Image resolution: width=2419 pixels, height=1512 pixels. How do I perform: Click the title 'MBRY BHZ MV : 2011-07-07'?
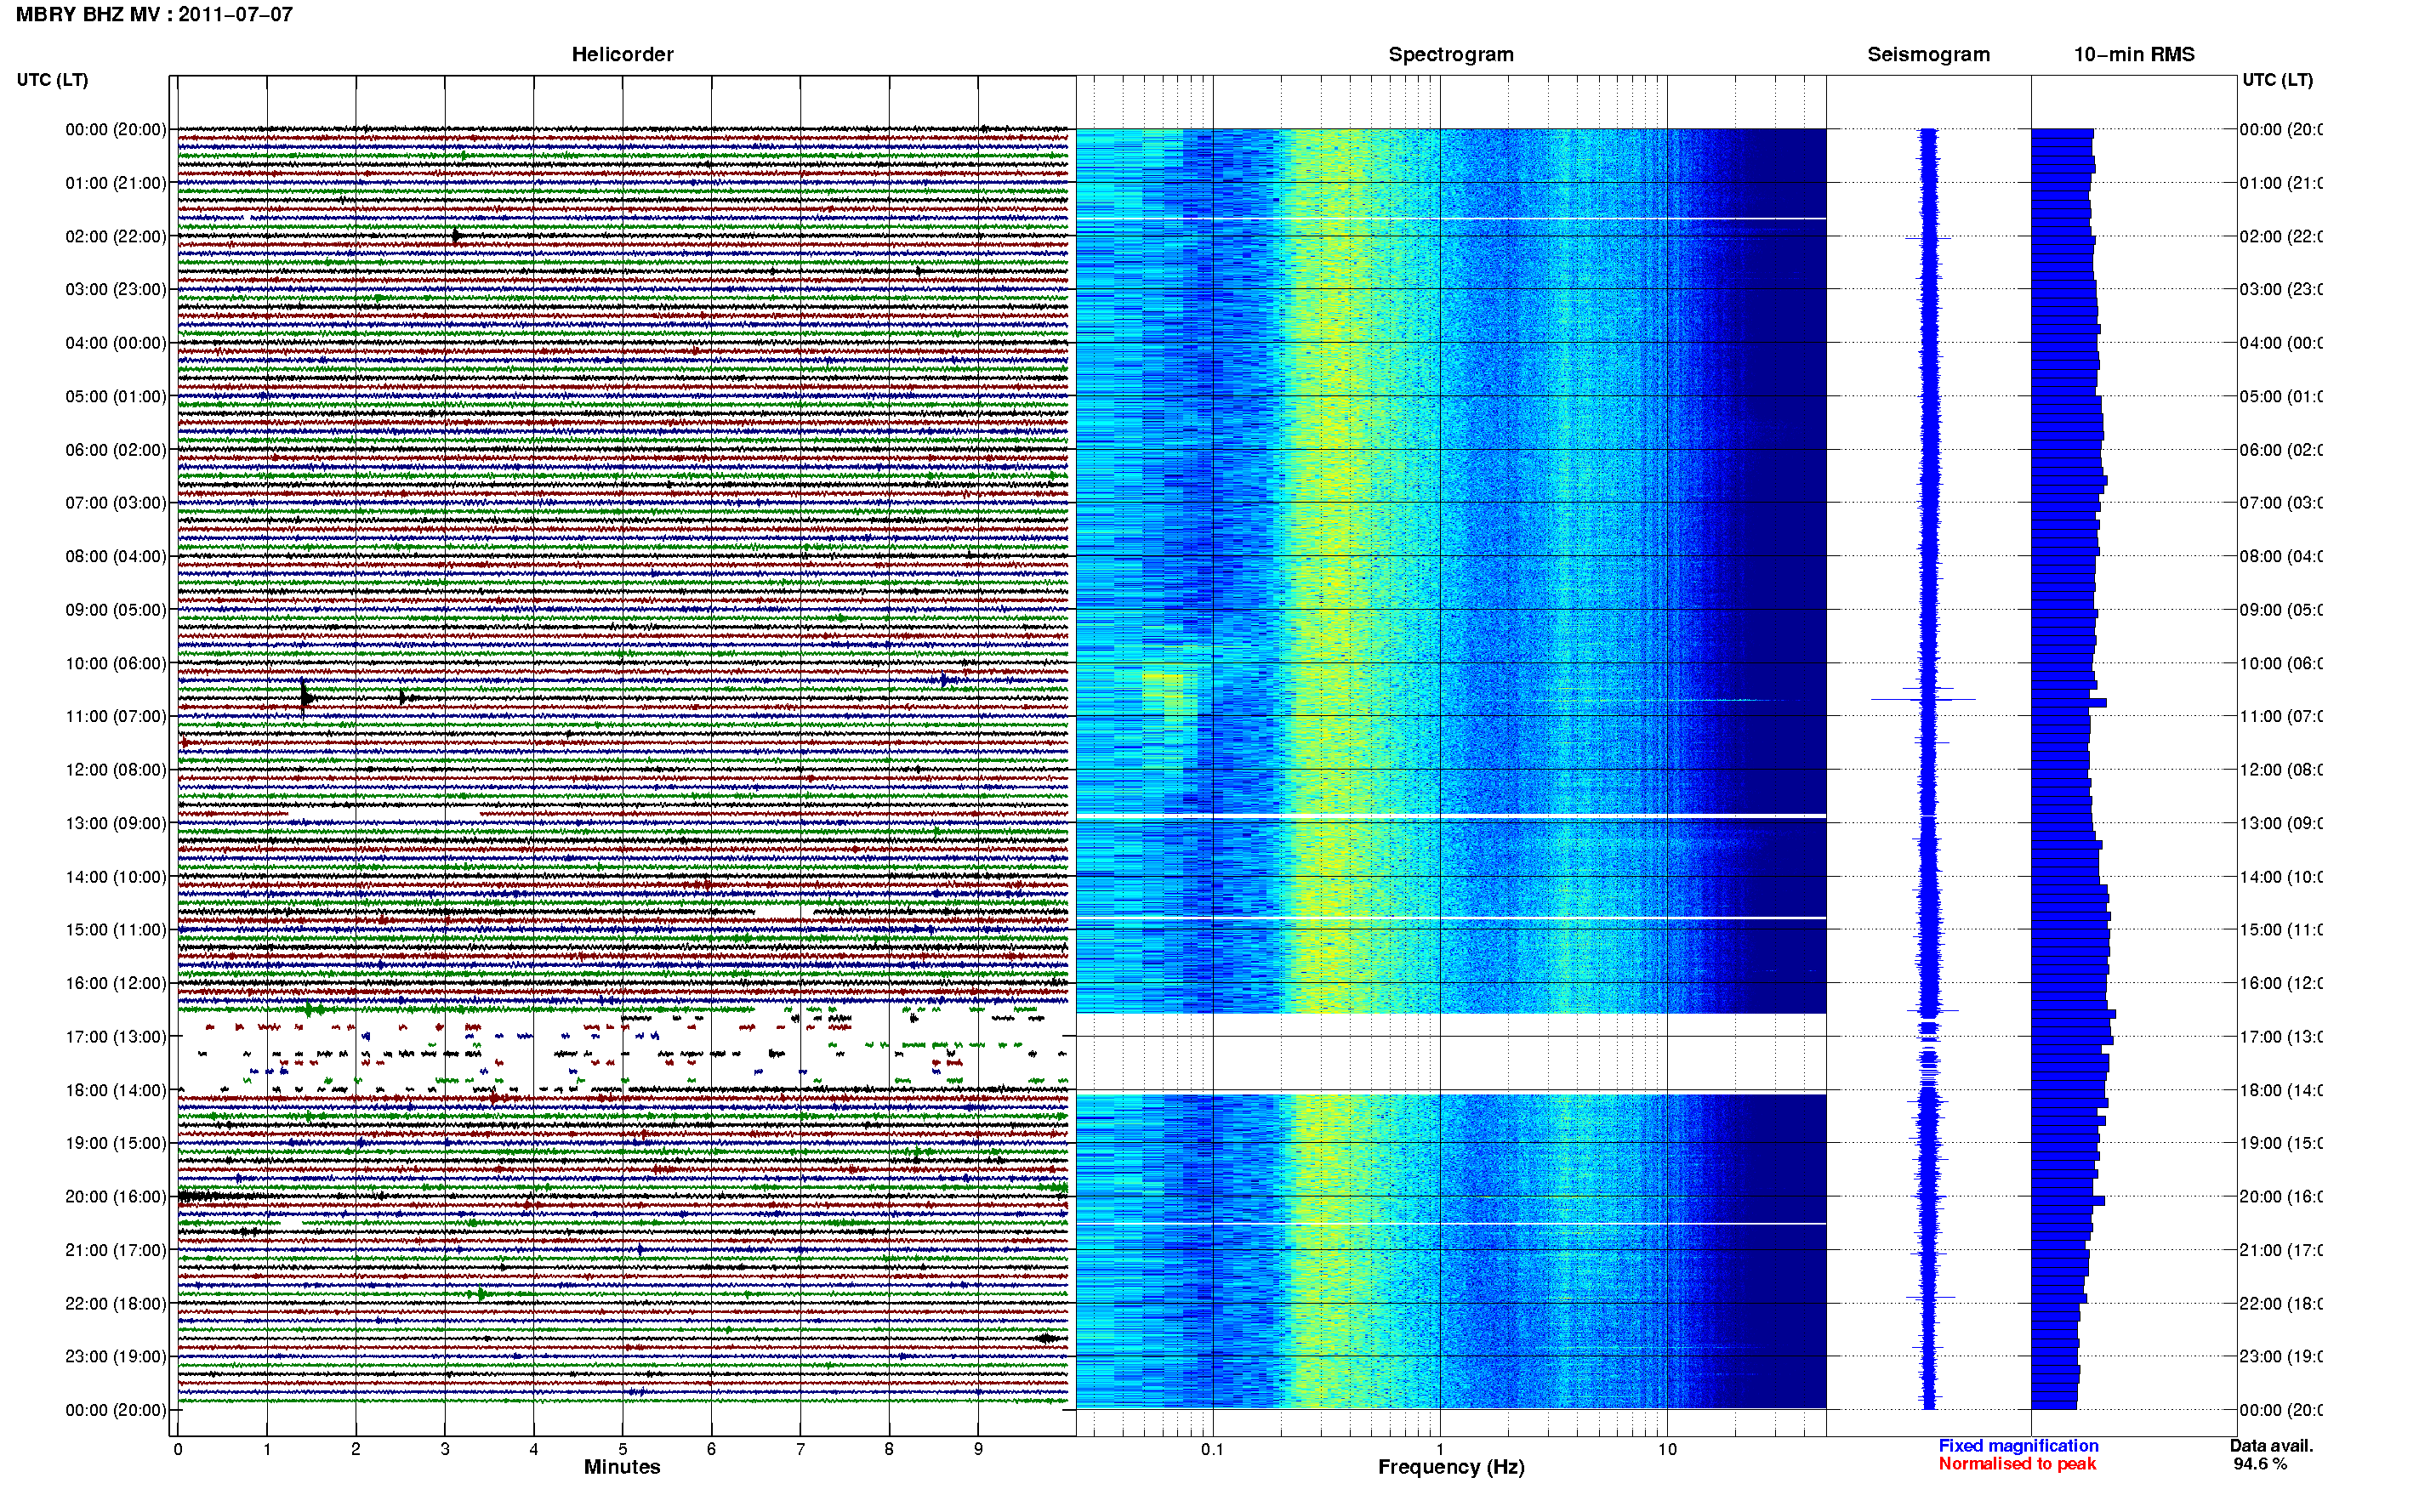click(154, 15)
